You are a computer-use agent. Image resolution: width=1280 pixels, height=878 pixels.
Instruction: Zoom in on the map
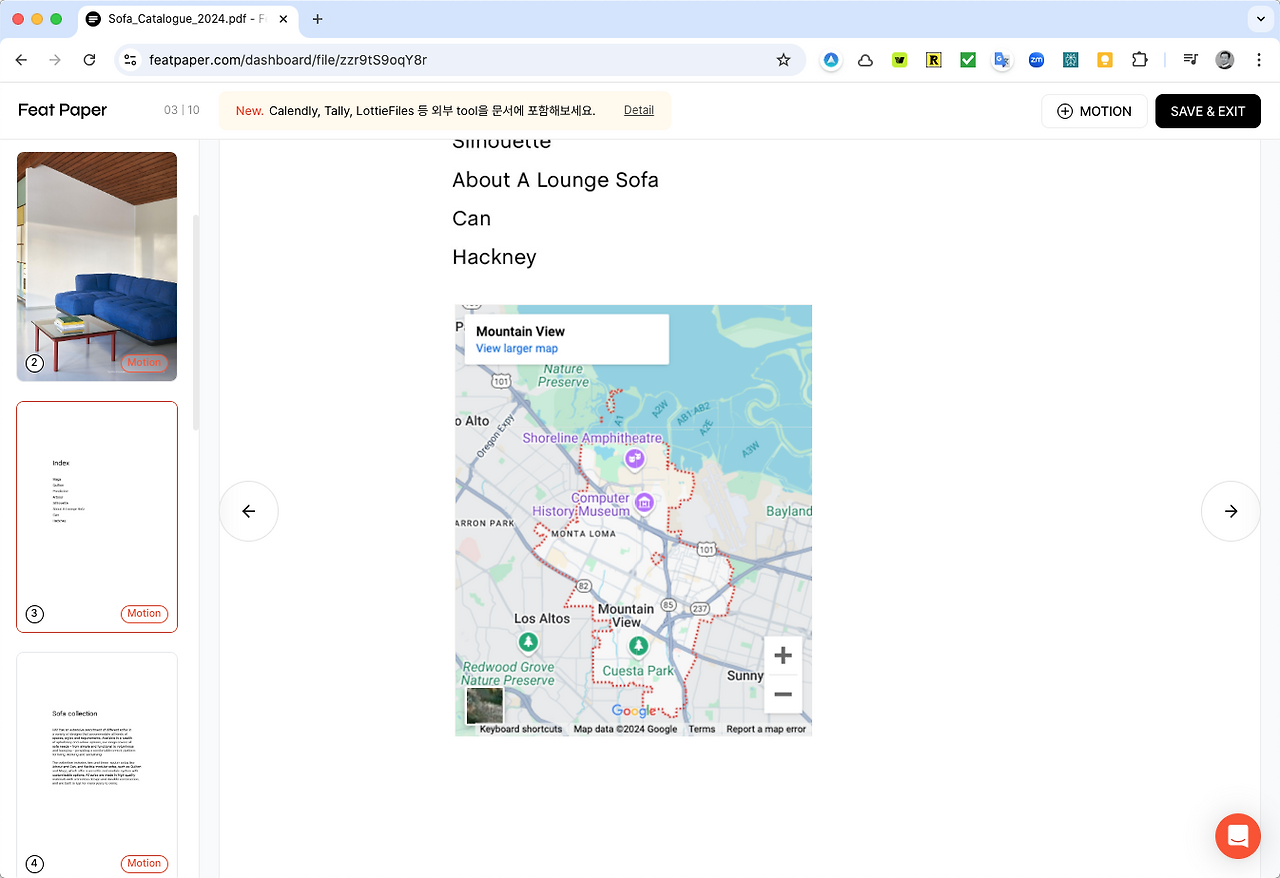point(783,656)
